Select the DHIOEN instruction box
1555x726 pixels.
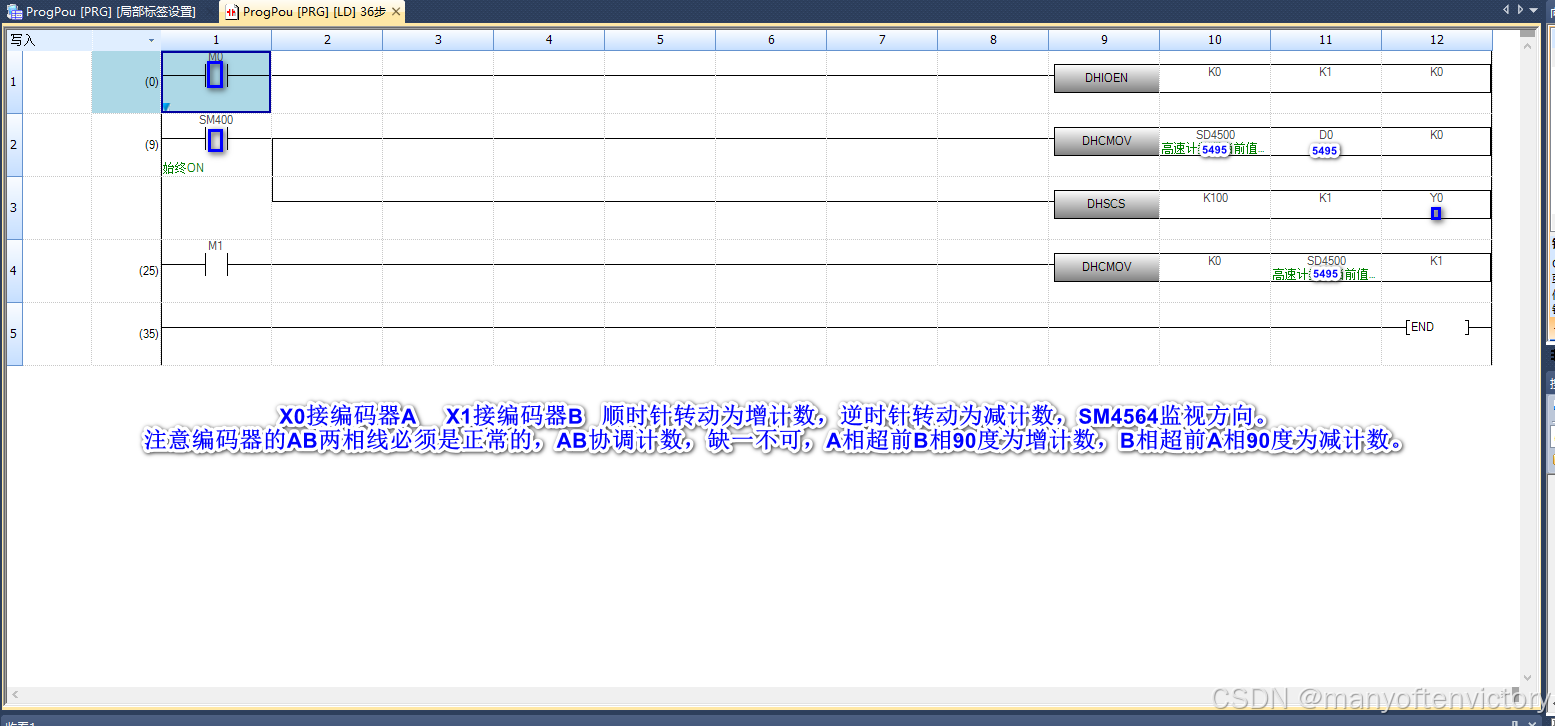[x=1106, y=78]
